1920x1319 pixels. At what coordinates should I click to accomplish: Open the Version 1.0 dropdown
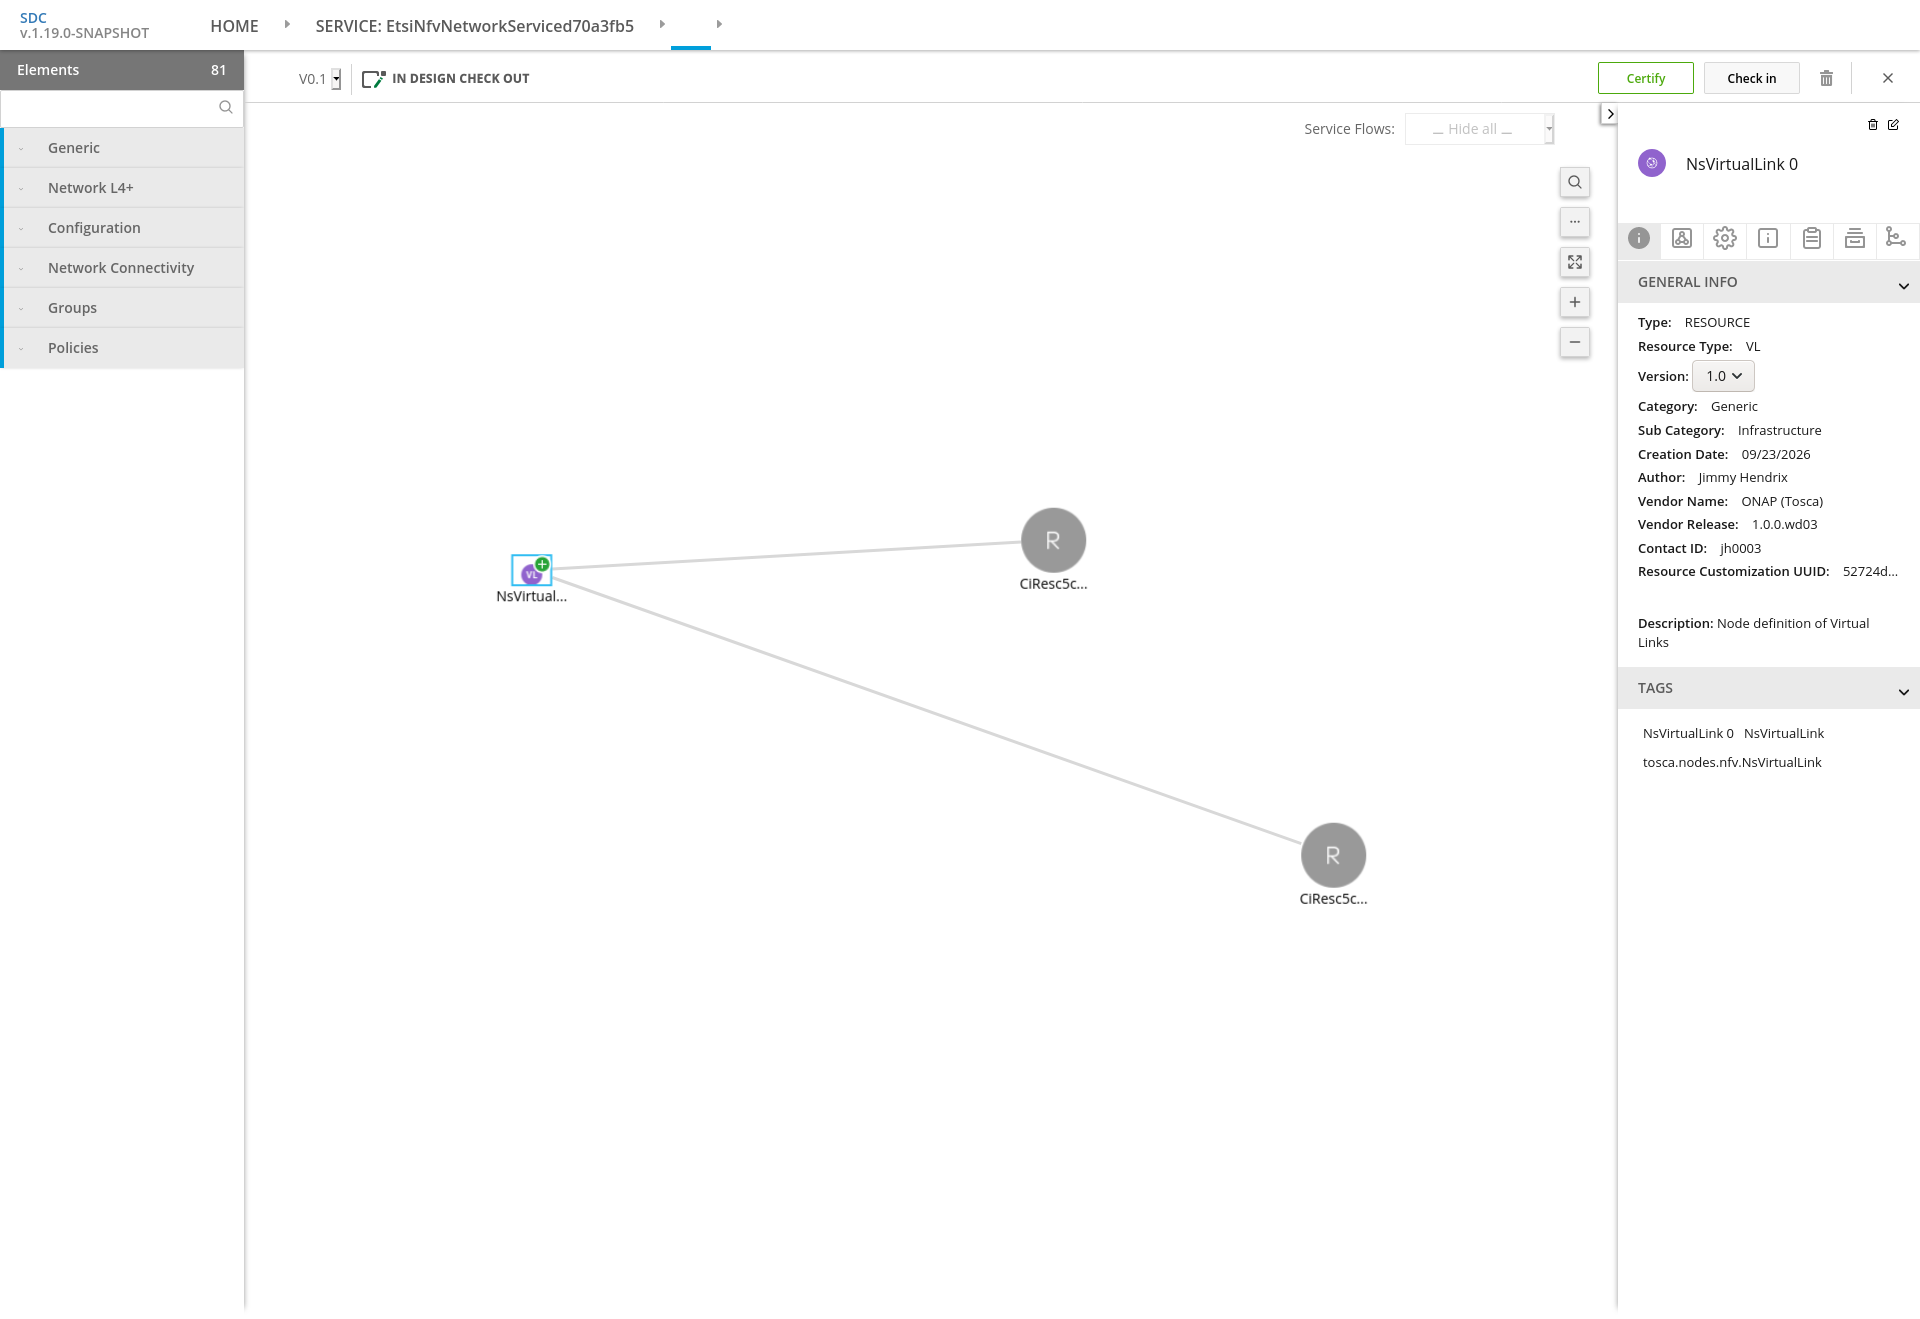[1723, 376]
